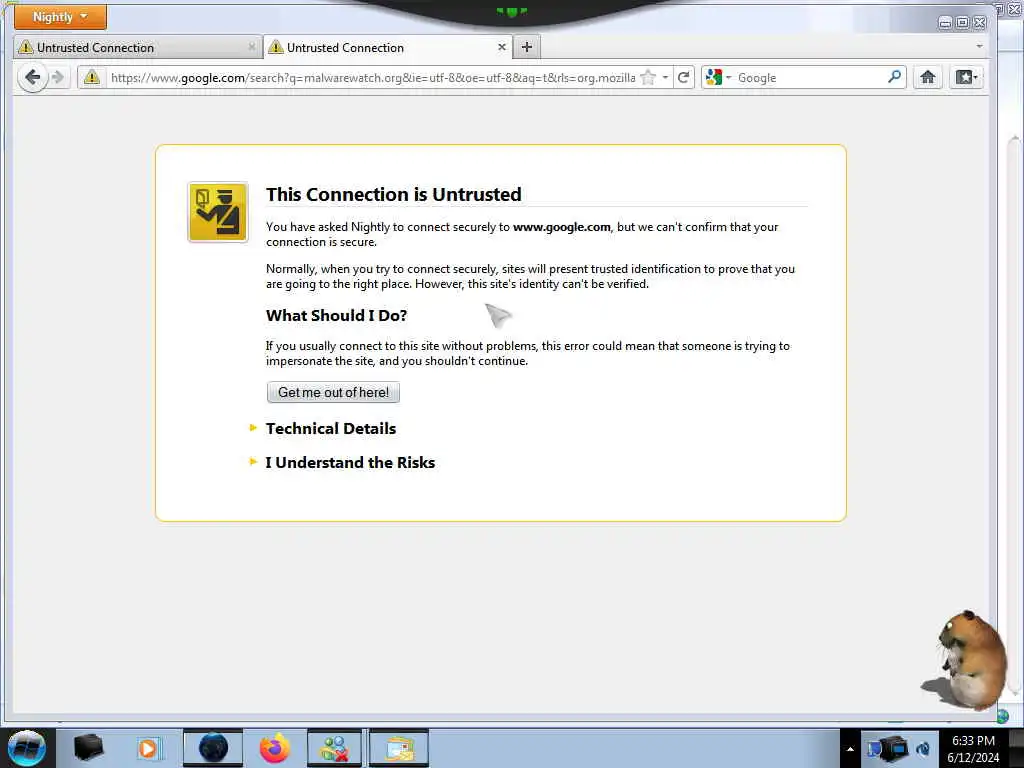The height and width of the screenshot is (768, 1024).
Task: Open the list all tabs dropdown
Action: coord(979,47)
